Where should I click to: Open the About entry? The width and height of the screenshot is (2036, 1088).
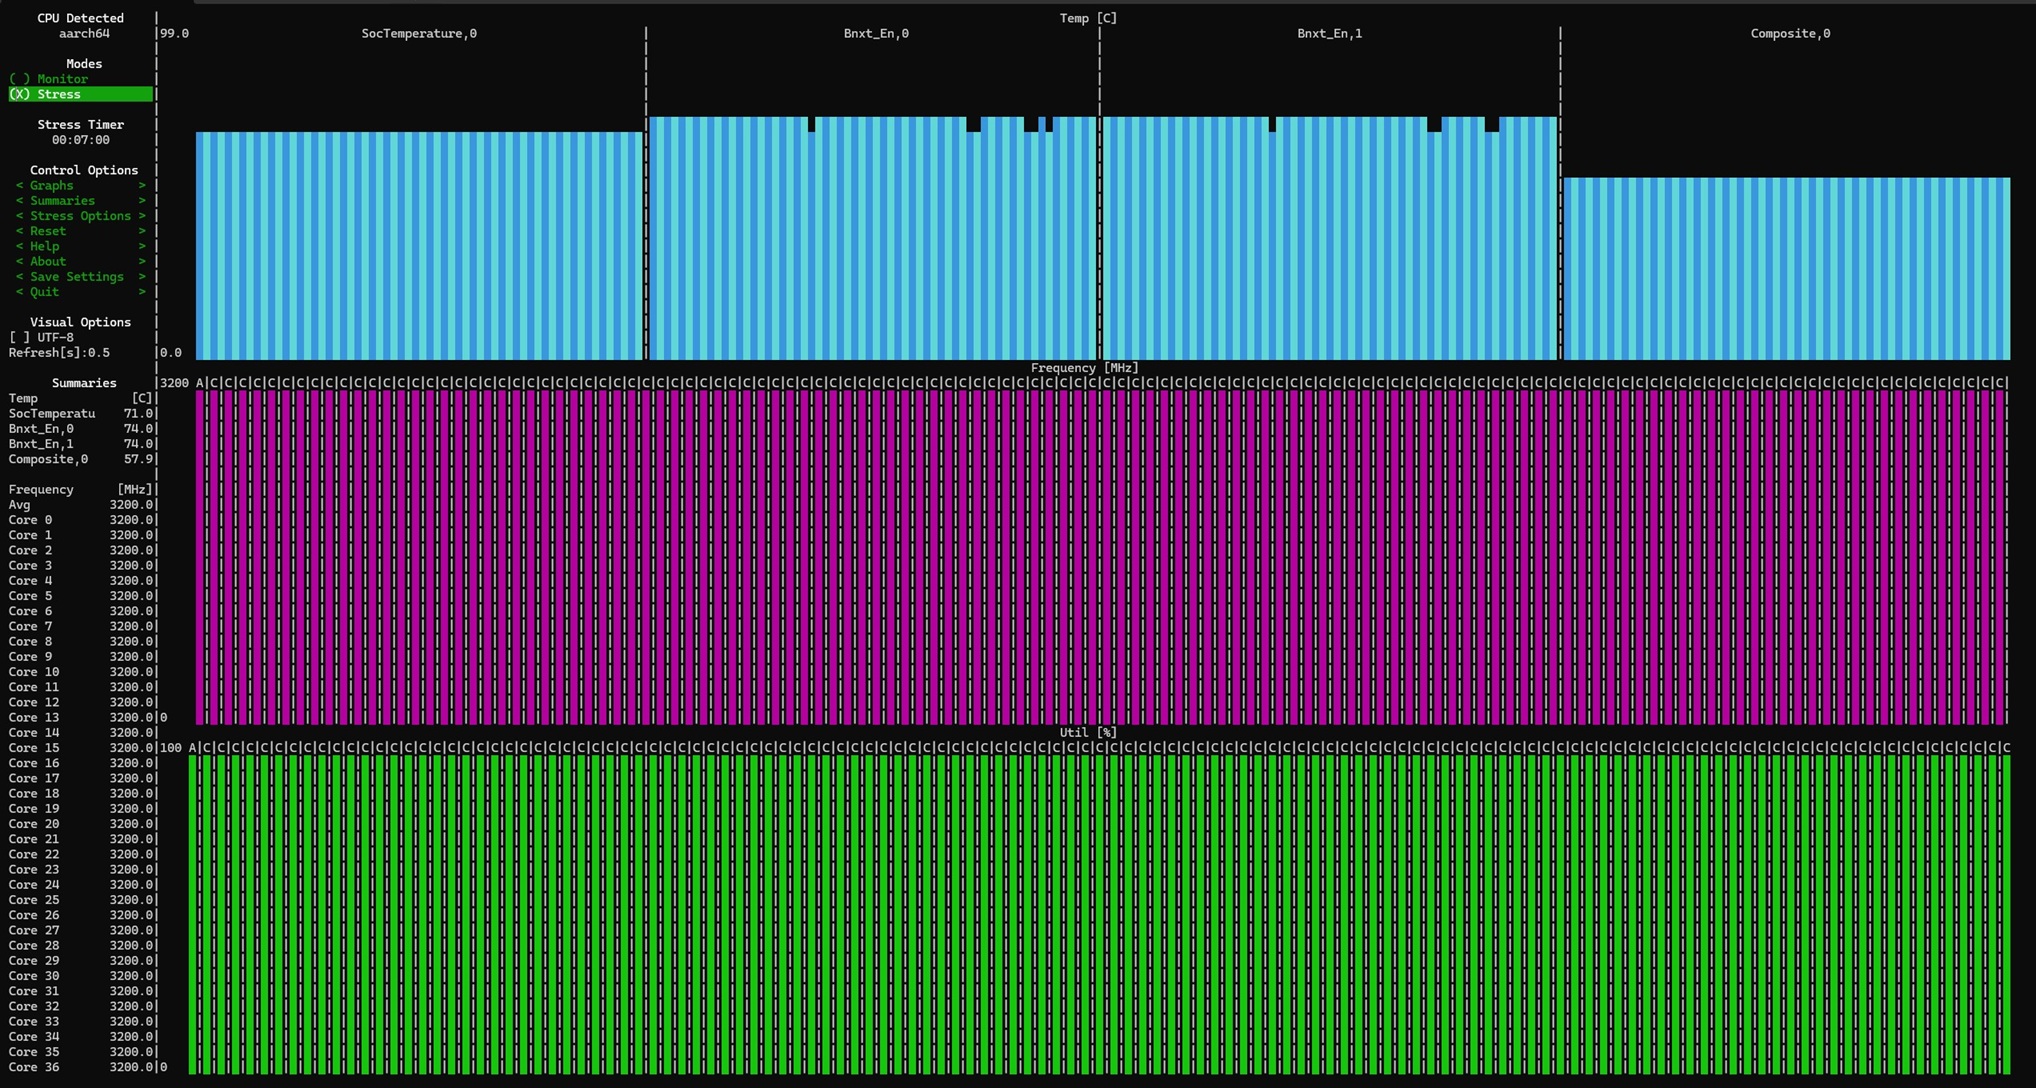(47, 261)
